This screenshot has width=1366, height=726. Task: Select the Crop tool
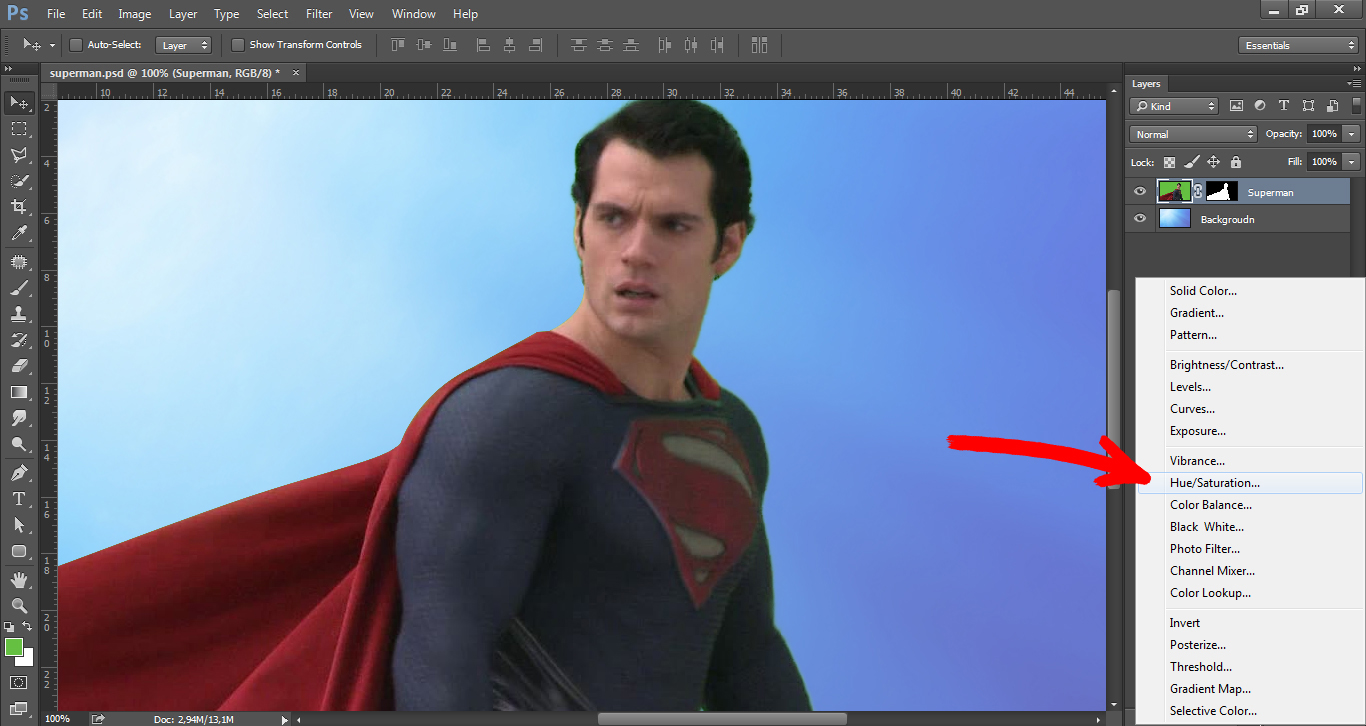(18, 207)
